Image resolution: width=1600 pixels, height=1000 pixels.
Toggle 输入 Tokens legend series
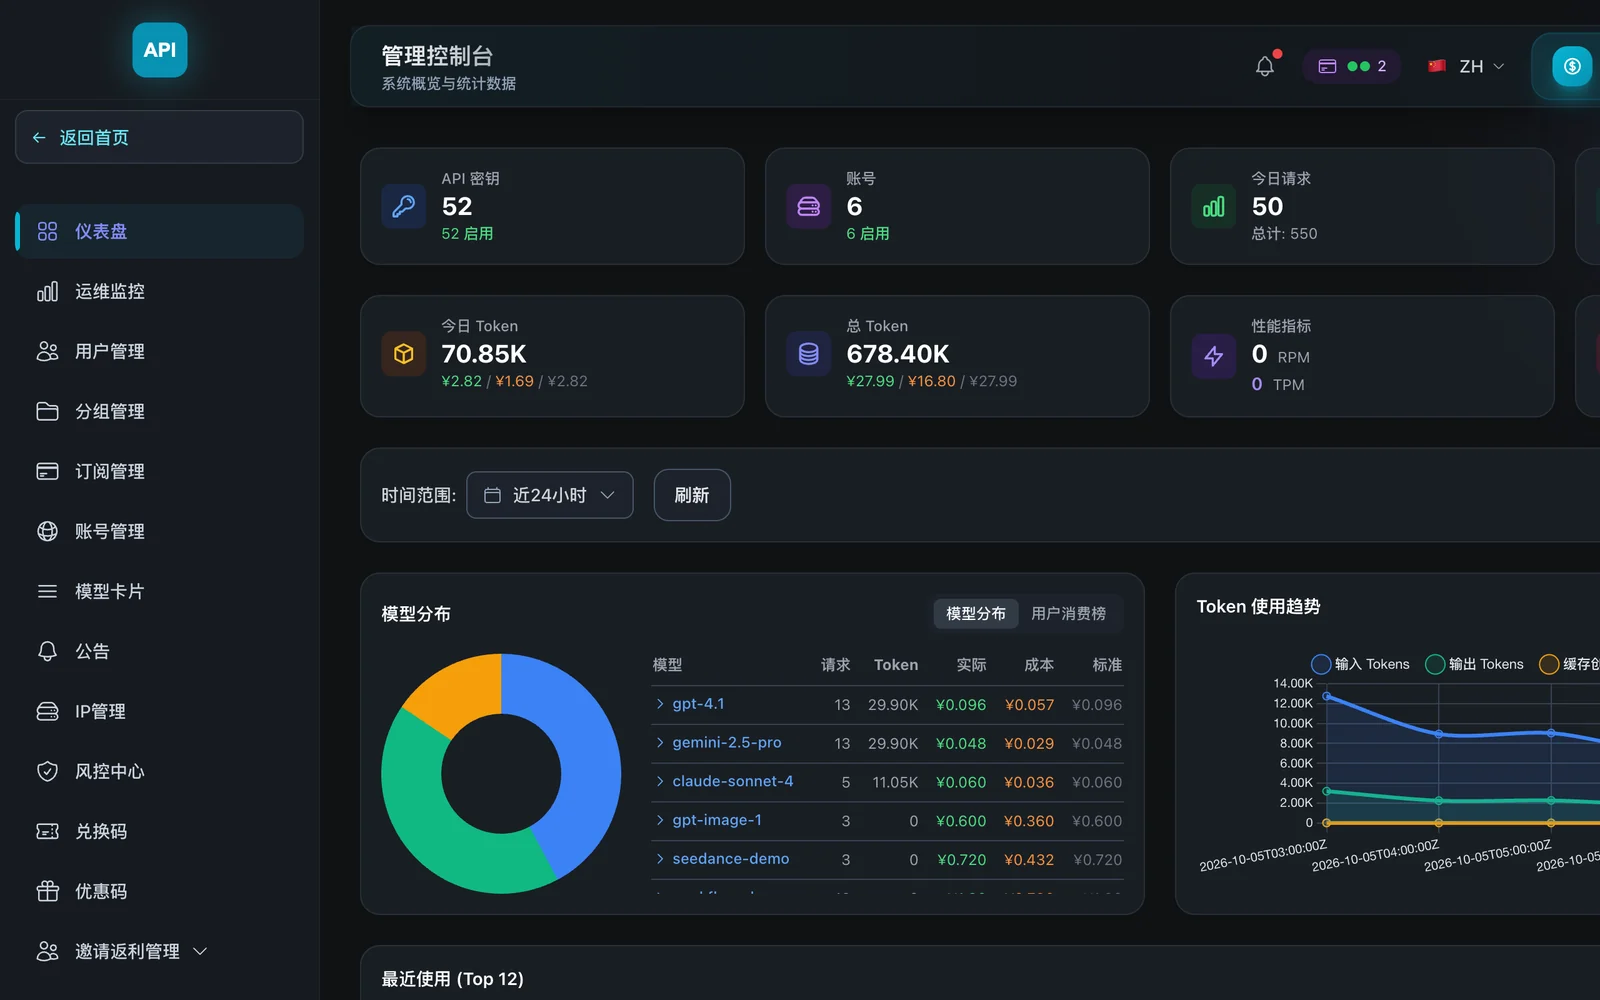point(1360,664)
